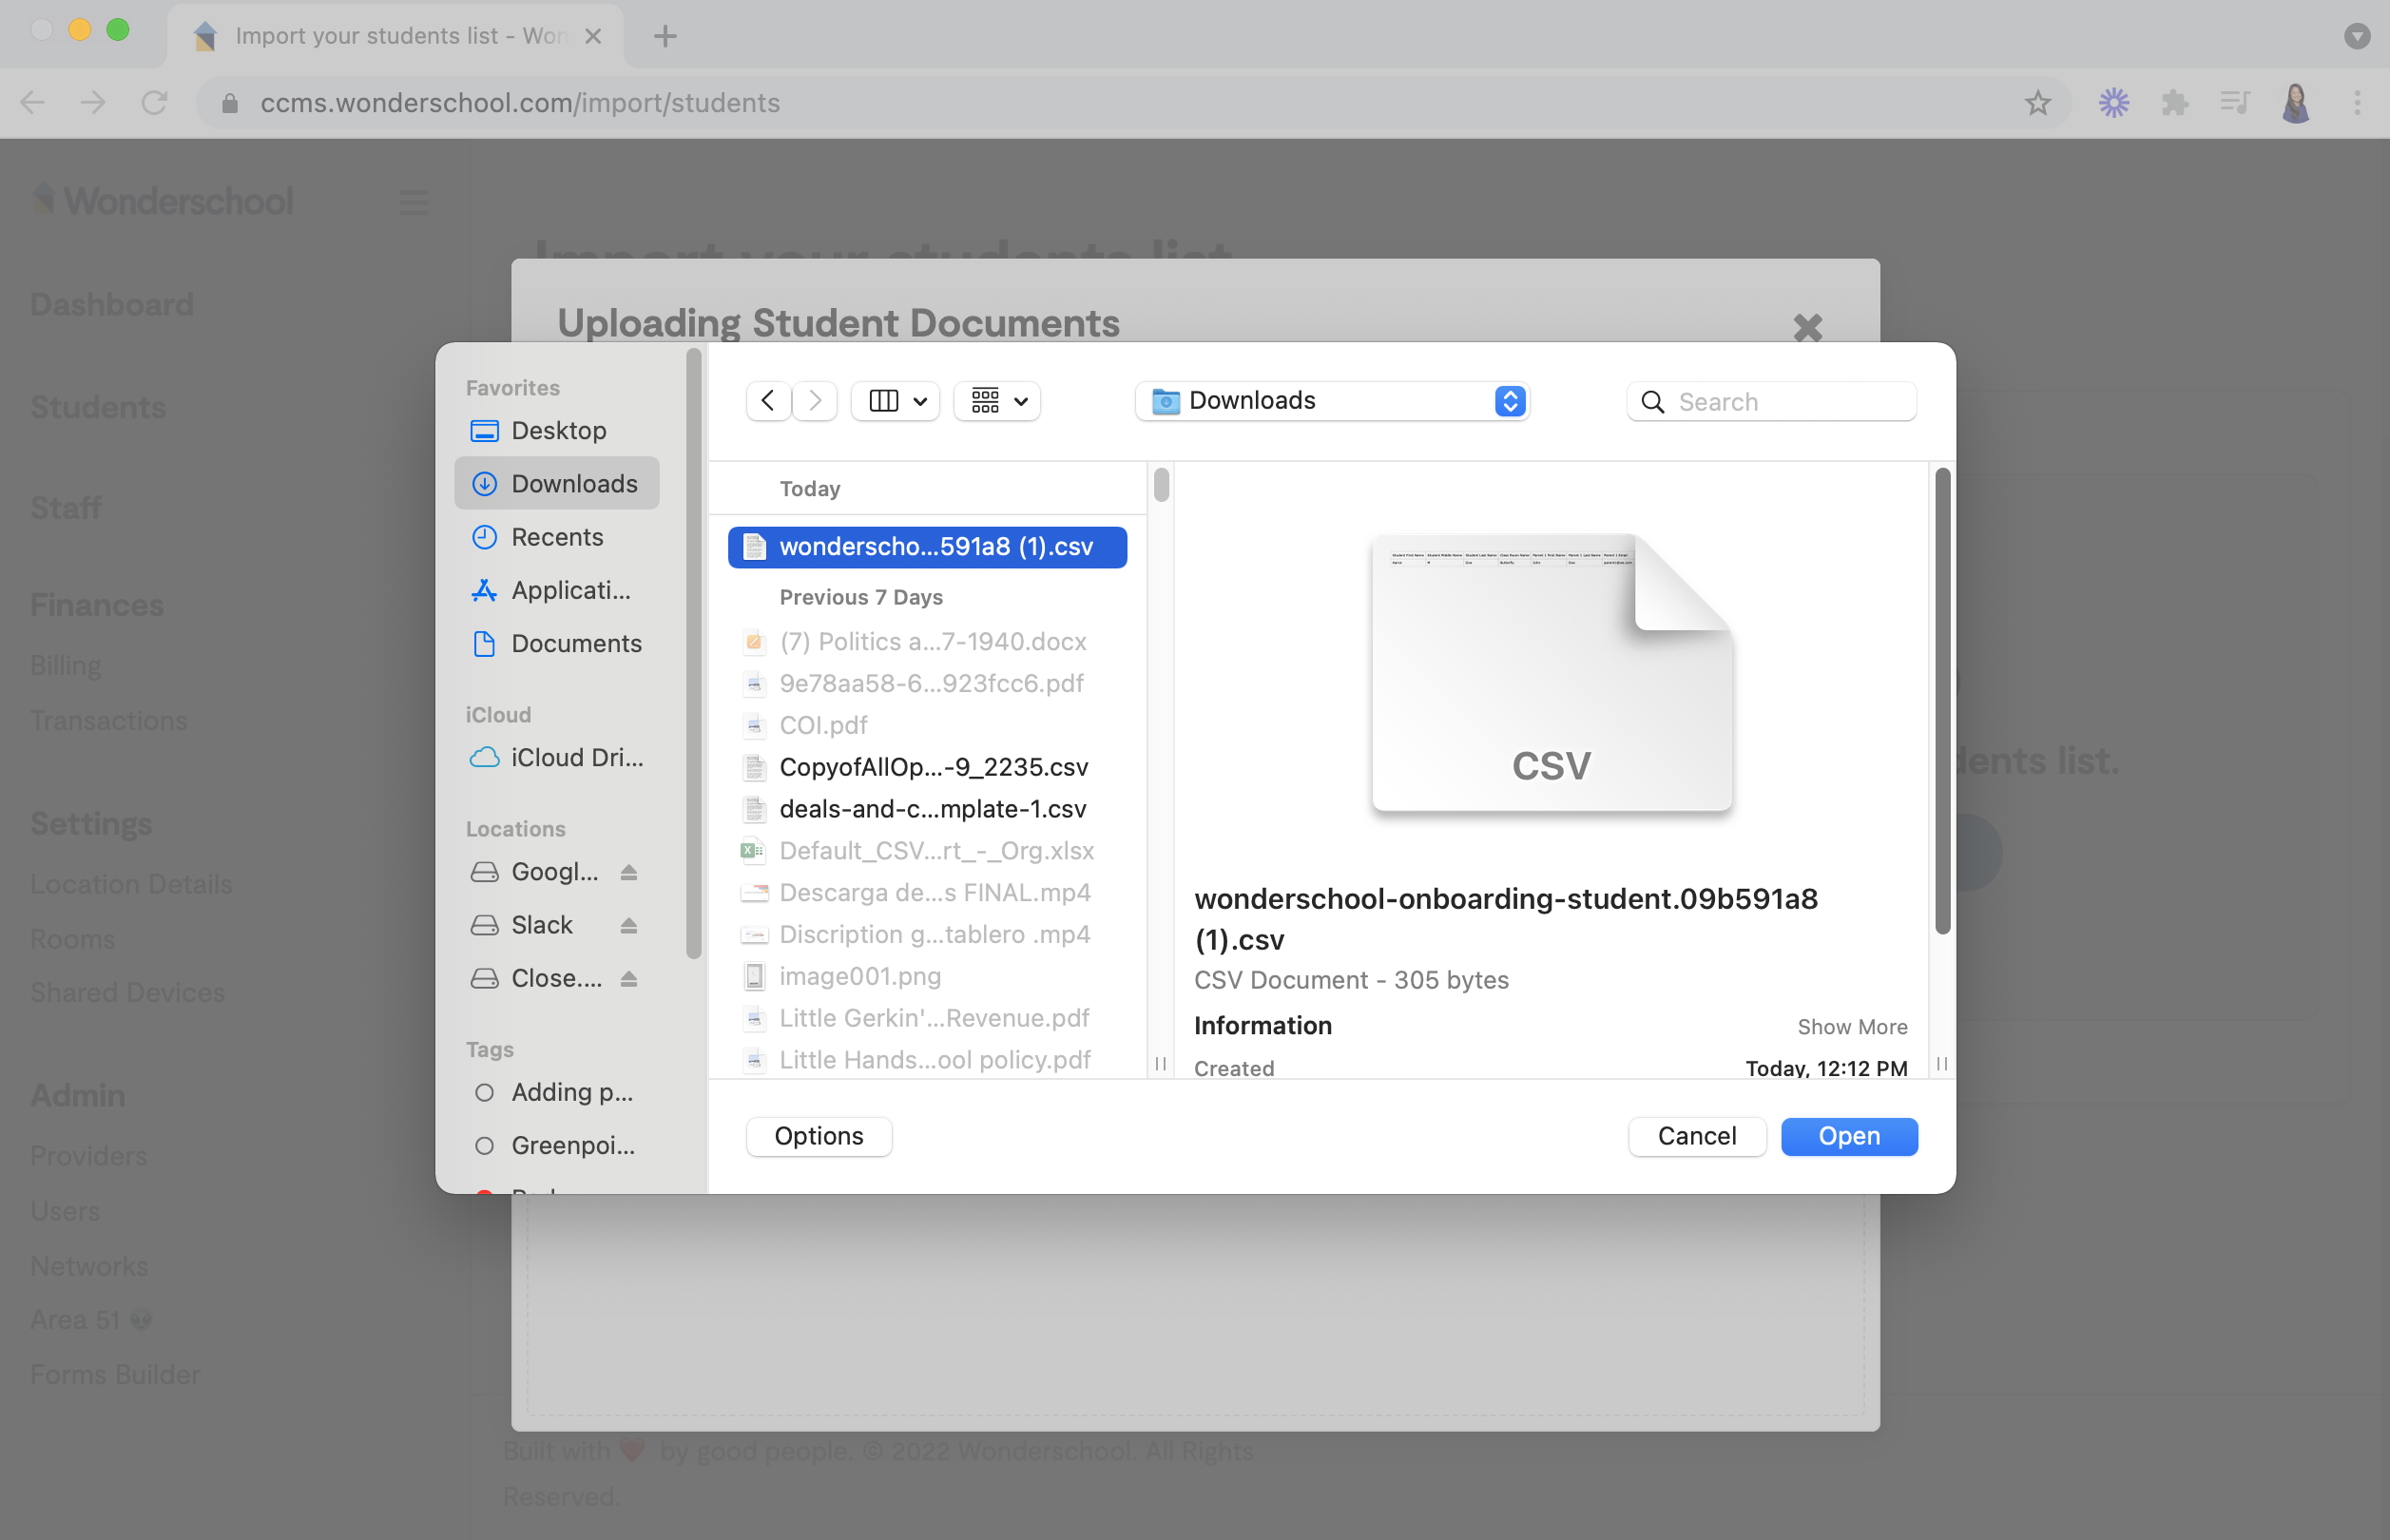Bookmark this page with the star
This screenshot has height=1540, width=2390.
(x=2037, y=102)
